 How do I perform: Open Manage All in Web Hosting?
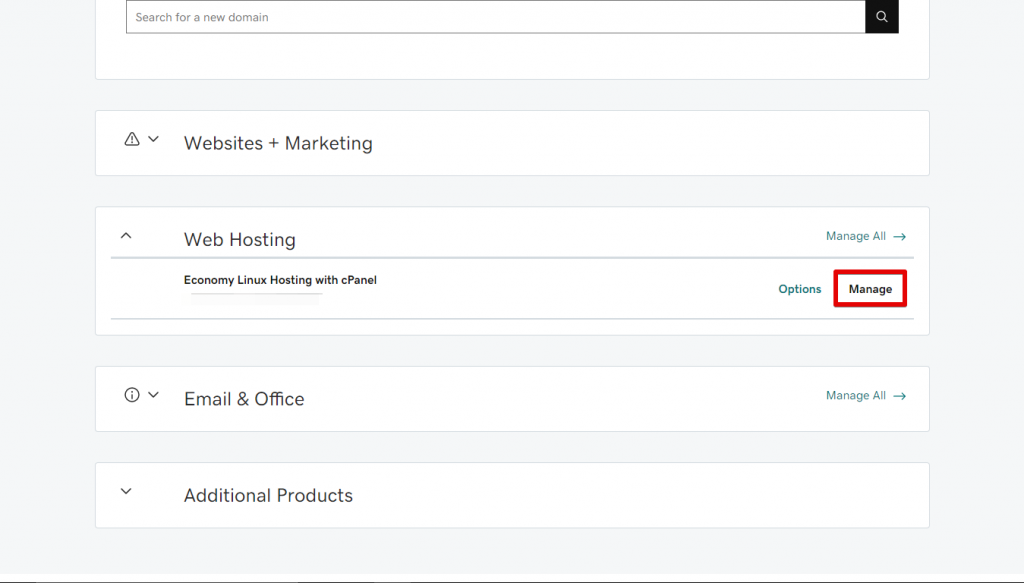pos(855,237)
